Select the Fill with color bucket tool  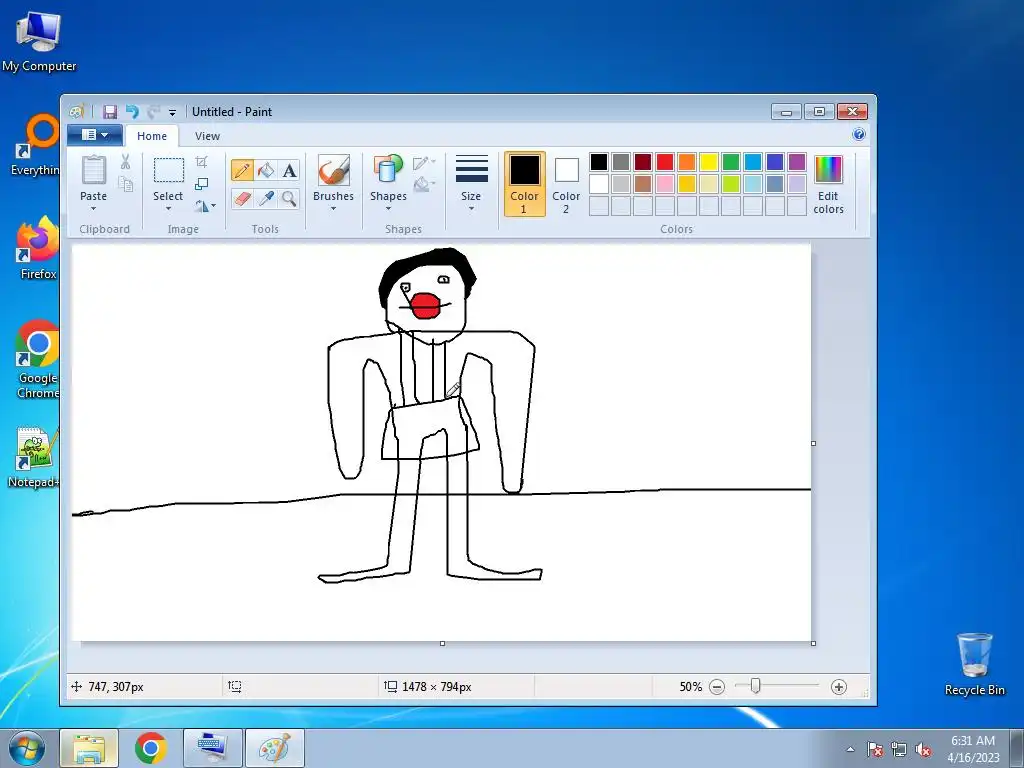pos(266,170)
